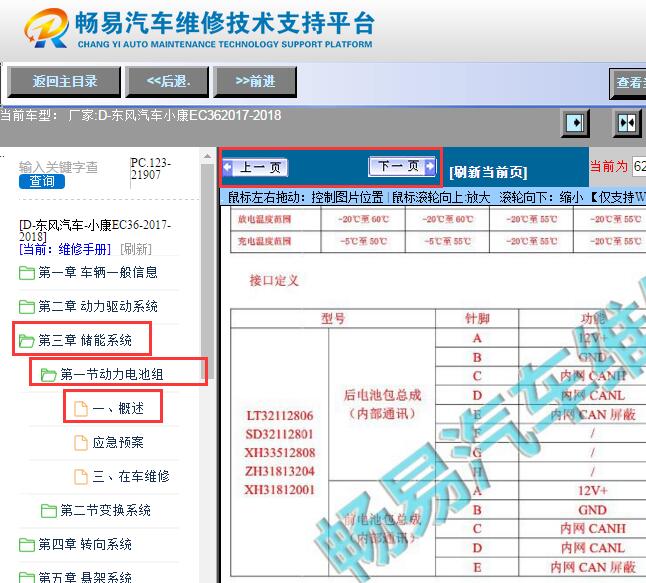Collapse 第一节动力电池组 folder
Image resolution: width=646 pixels, height=583 pixels.
[112, 375]
